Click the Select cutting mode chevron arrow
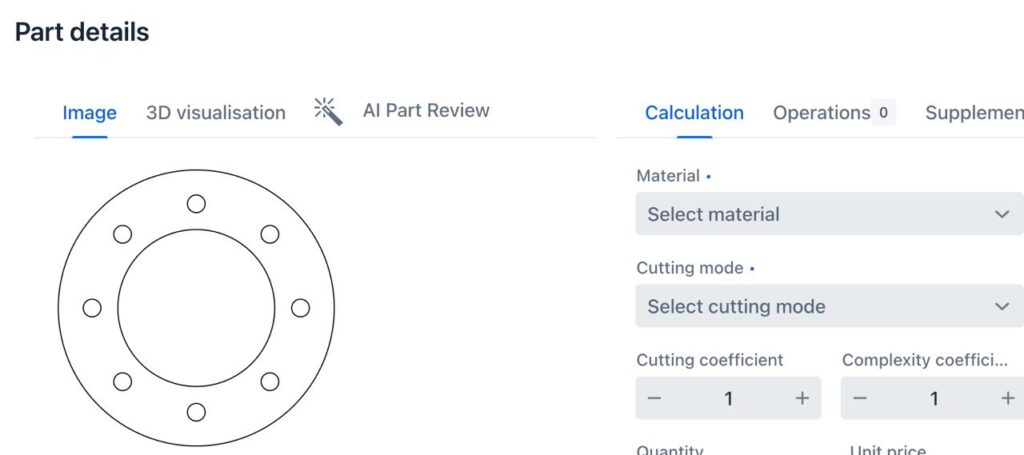1024x455 pixels. [x=1002, y=306]
